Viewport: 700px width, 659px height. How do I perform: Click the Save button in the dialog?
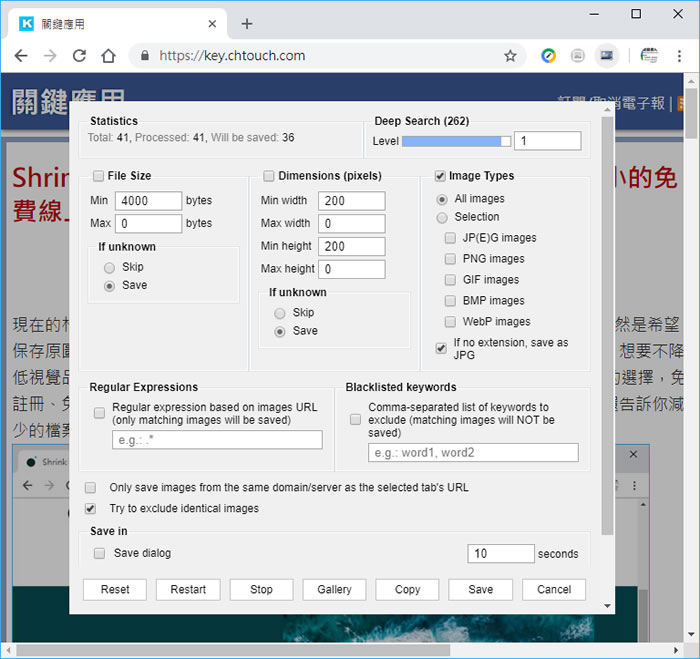(481, 589)
